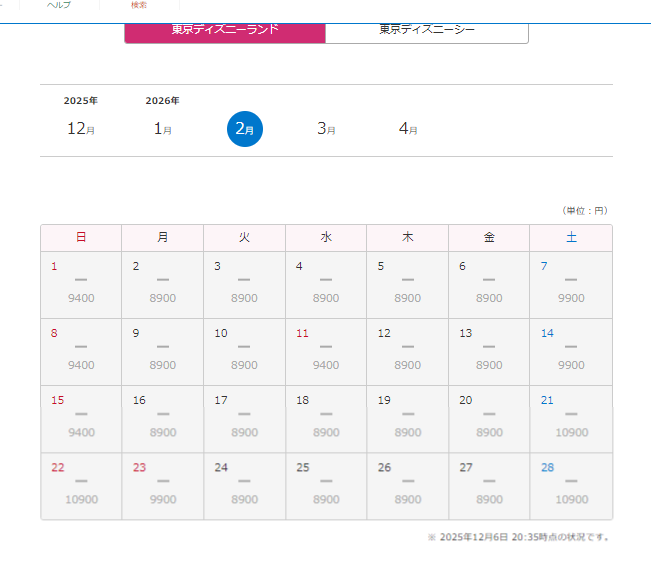Select holiday February 11 cell
The height and width of the screenshot is (567, 651).
[x=326, y=352]
